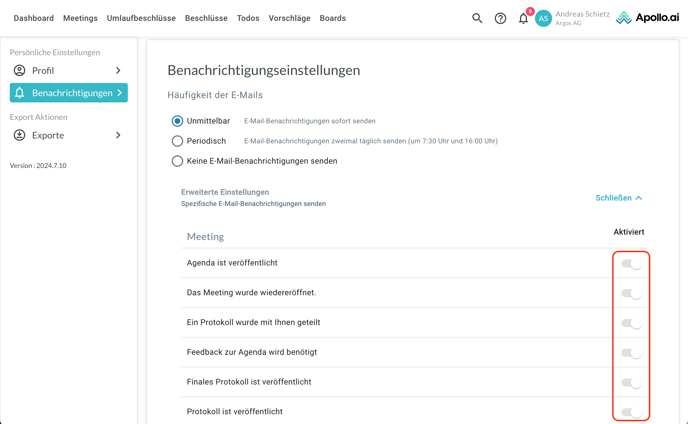The height and width of the screenshot is (424, 688).
Task: Click the Benachrichtigungen bell icon in sidebar
Action: coord(19,93)
